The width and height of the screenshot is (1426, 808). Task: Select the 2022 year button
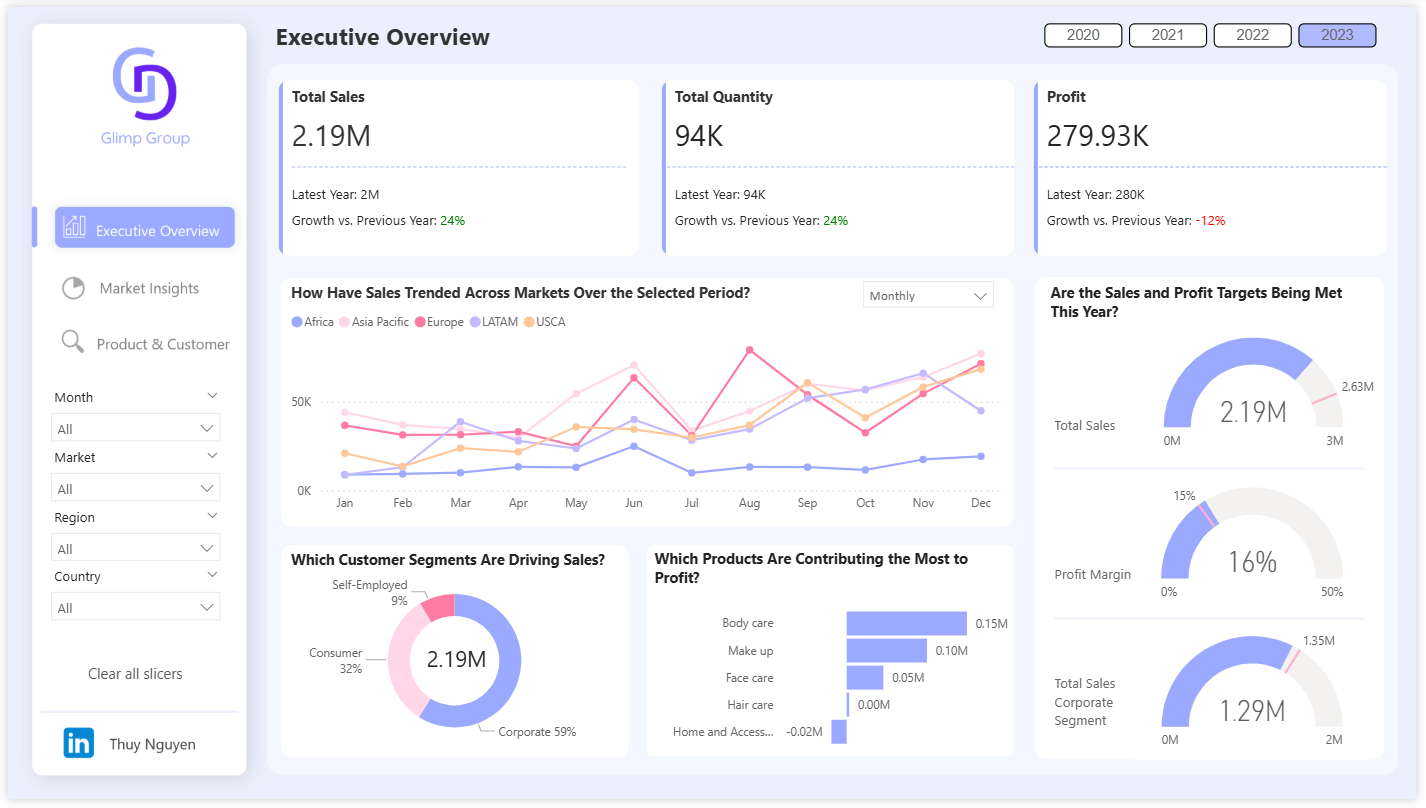pyautogui.click(x=1252, y=35)
